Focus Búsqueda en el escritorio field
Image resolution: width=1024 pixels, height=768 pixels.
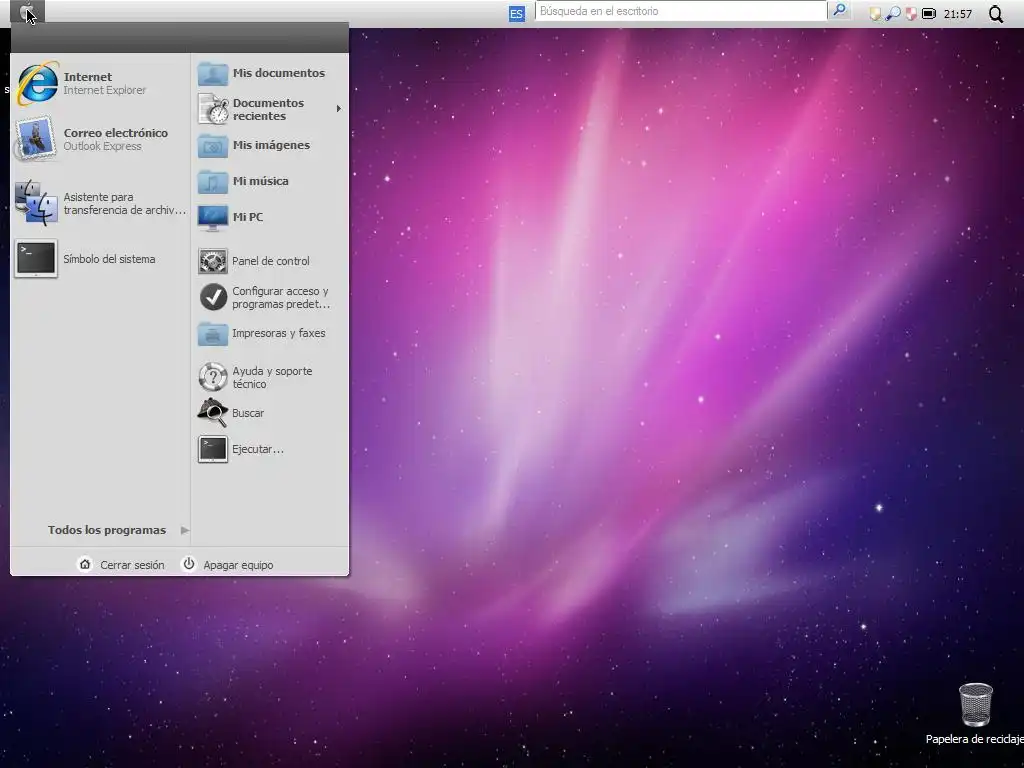click(680, 11)
